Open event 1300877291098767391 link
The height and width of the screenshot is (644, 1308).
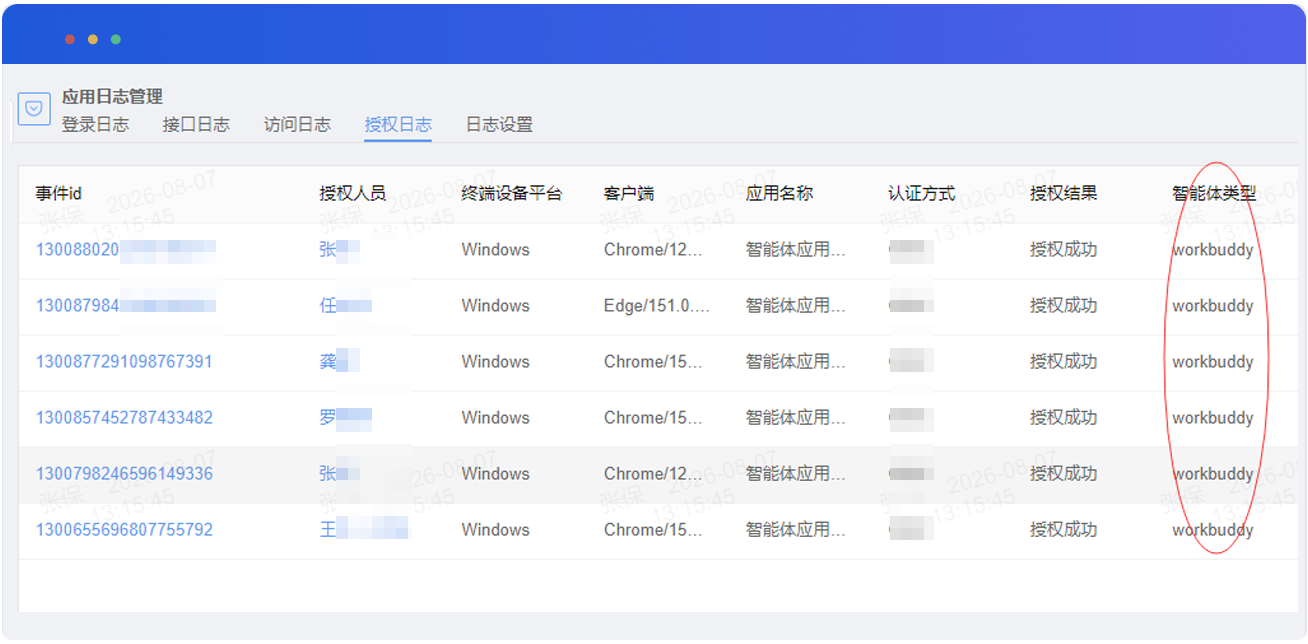124,362
